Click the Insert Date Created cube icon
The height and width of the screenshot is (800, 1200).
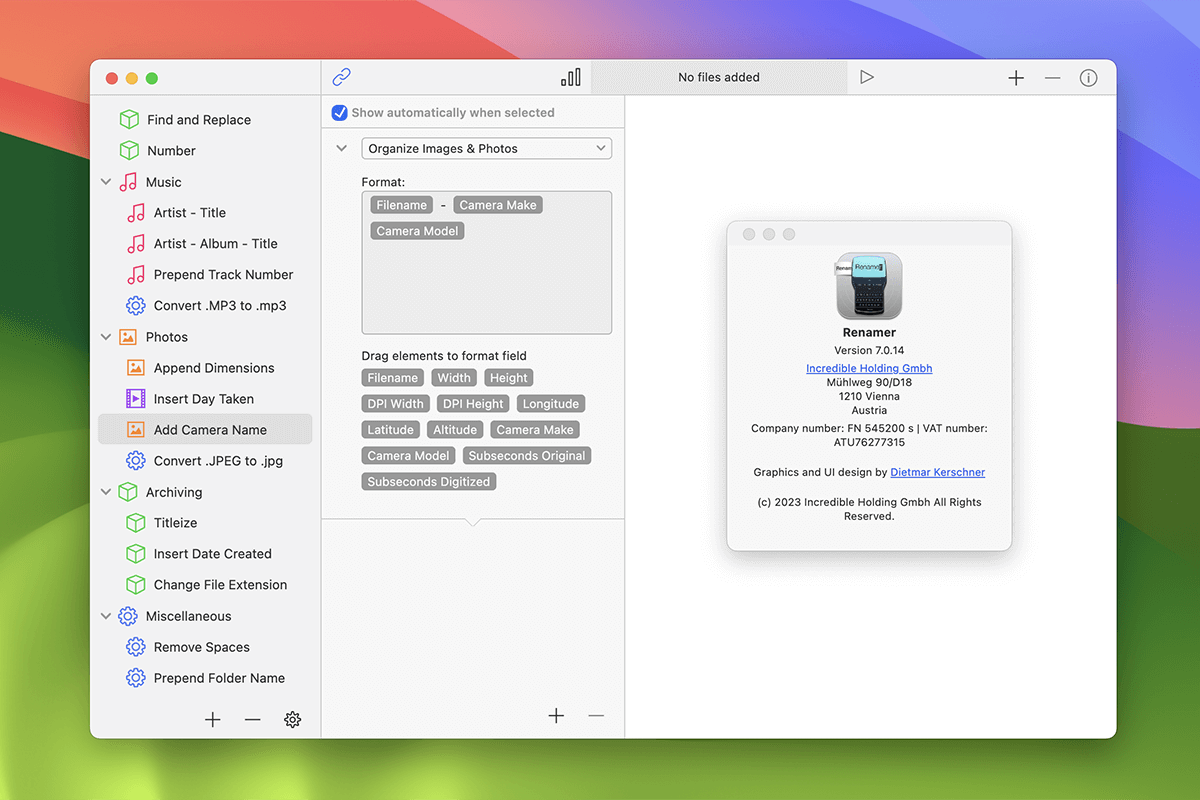click(x=136, y=554)
